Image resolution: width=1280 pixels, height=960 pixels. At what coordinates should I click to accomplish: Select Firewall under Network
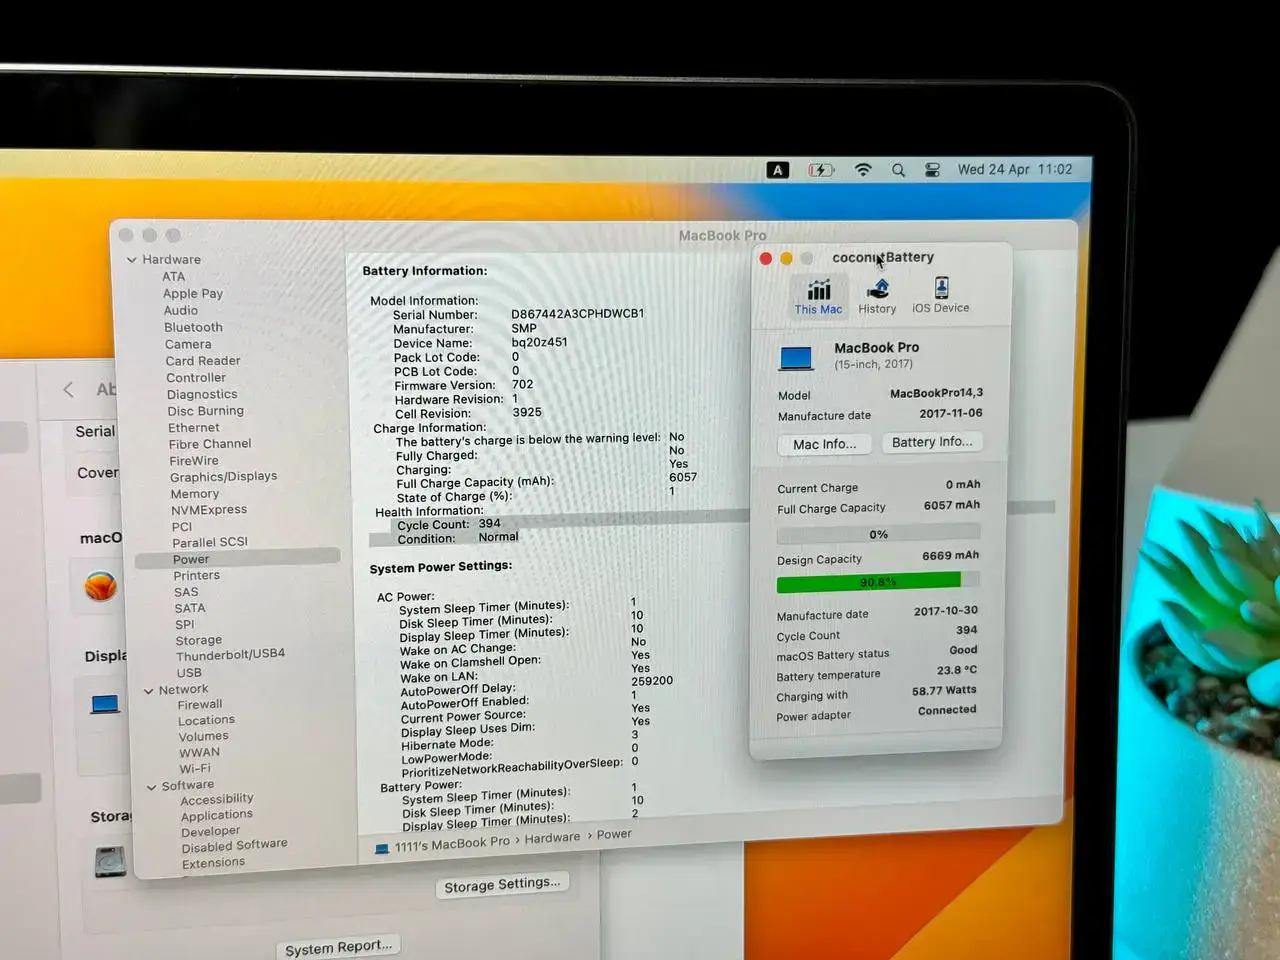tap(200, 705)
